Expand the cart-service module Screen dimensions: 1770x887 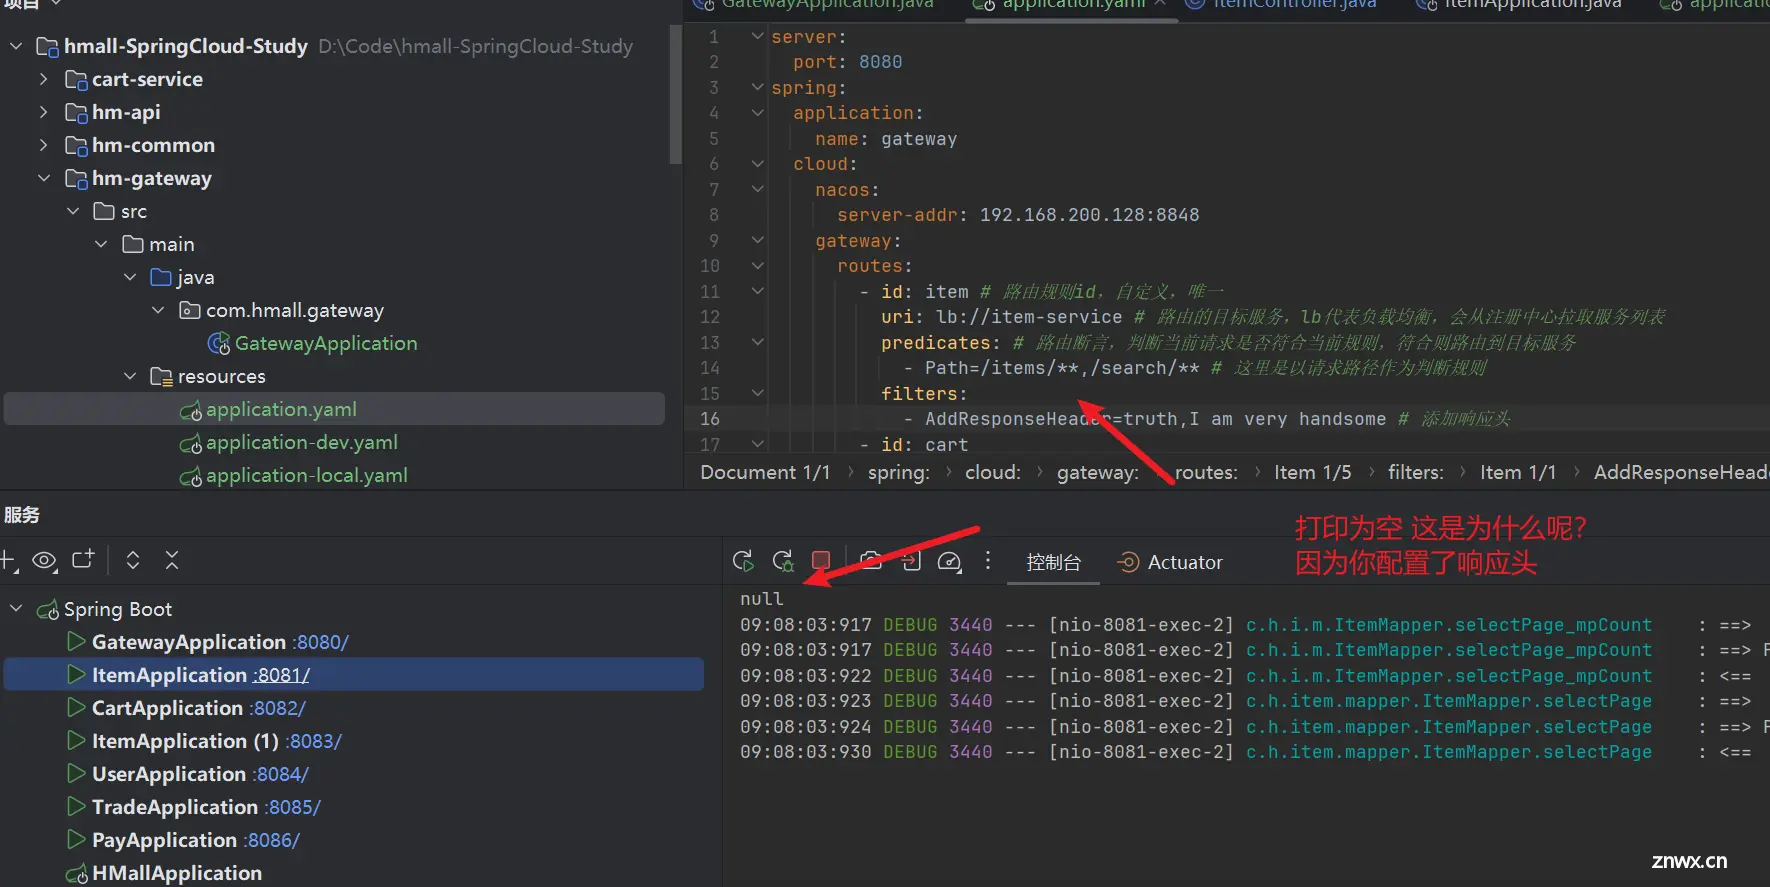[x=43, y=79]
